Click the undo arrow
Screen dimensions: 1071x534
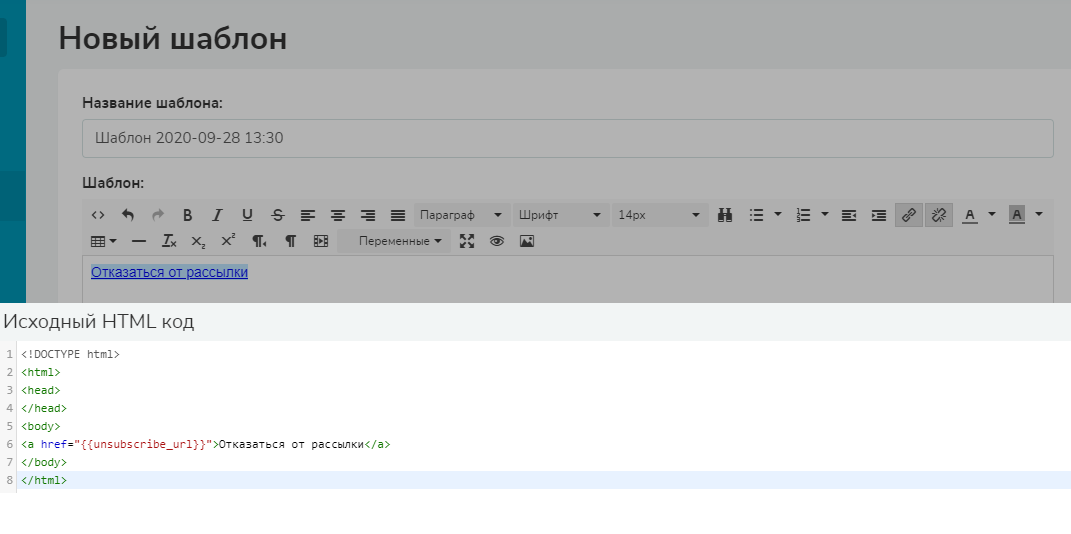(x=128, y=215)
